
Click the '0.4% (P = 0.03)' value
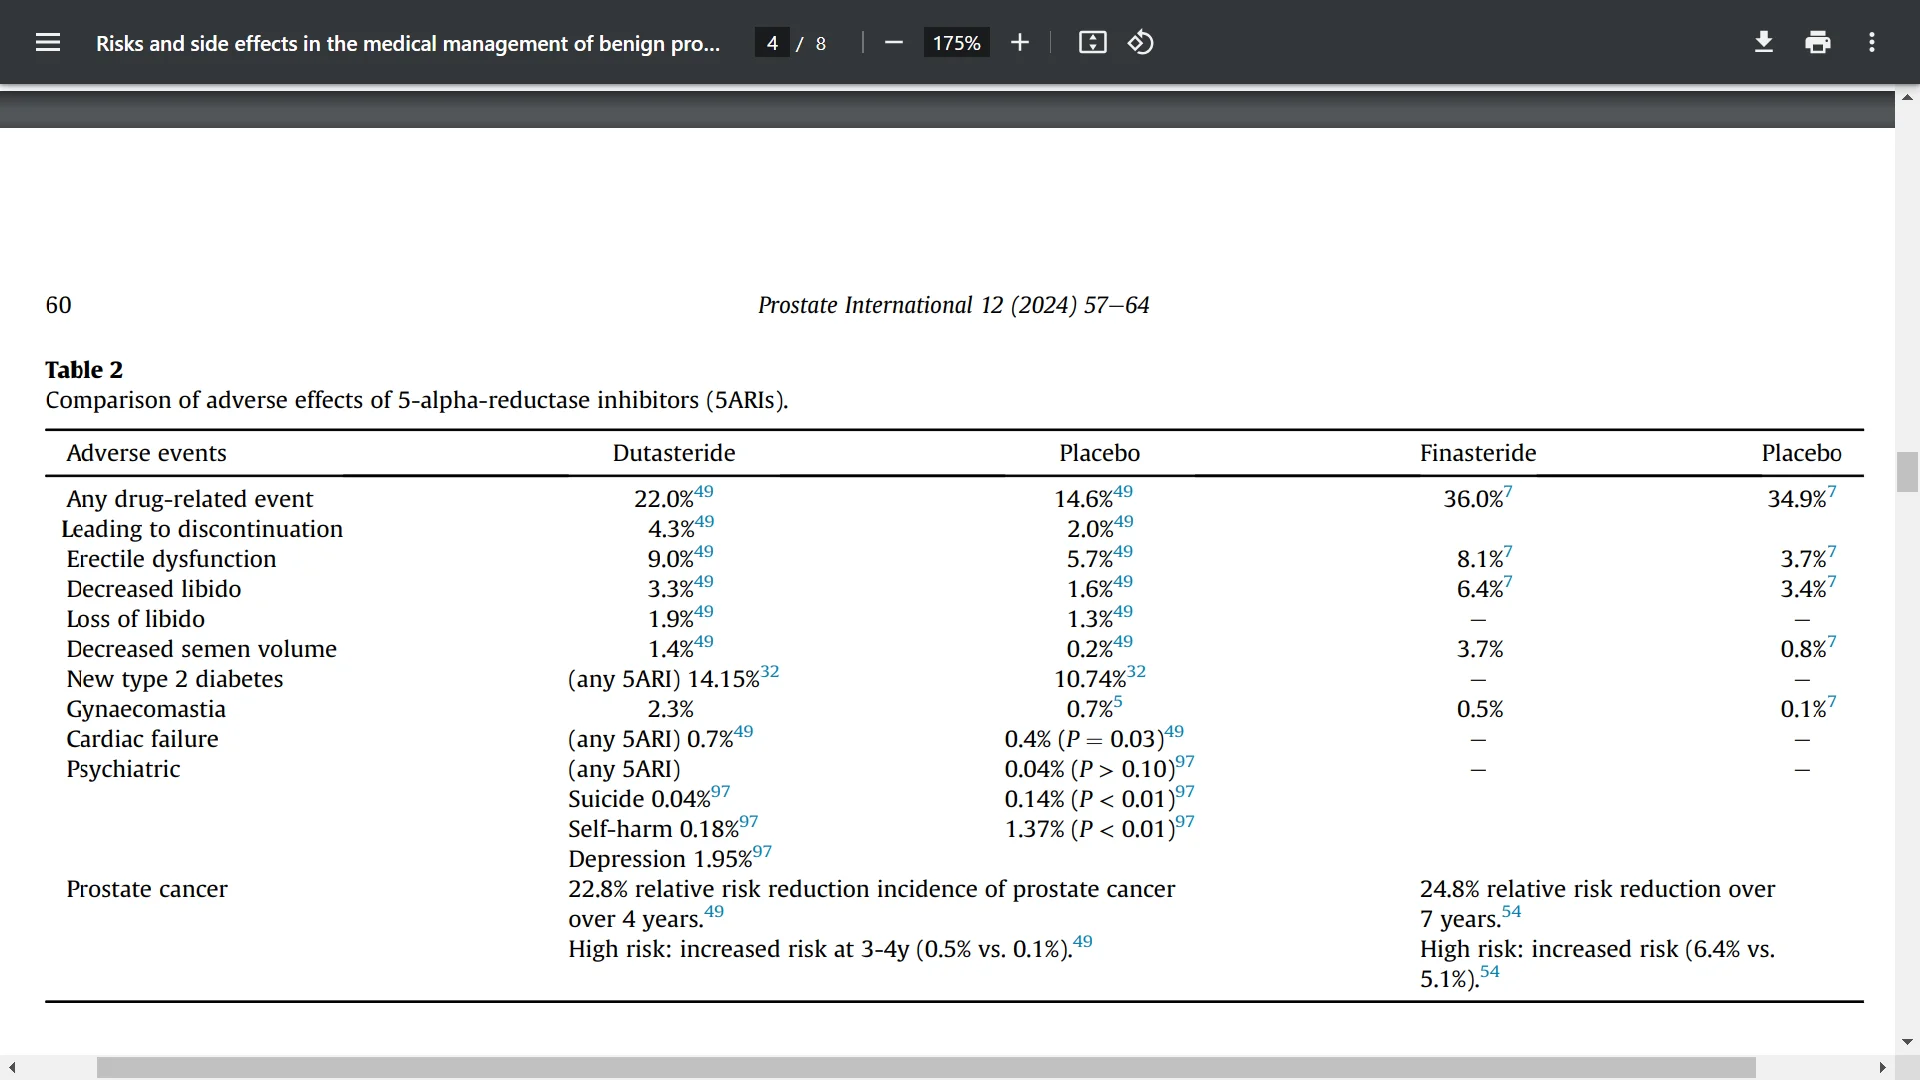point(1084,739)
